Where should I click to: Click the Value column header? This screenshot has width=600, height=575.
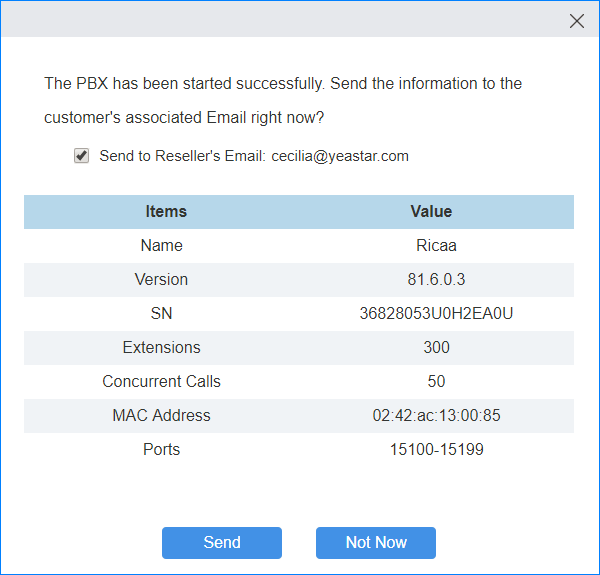tap(431, 212)
